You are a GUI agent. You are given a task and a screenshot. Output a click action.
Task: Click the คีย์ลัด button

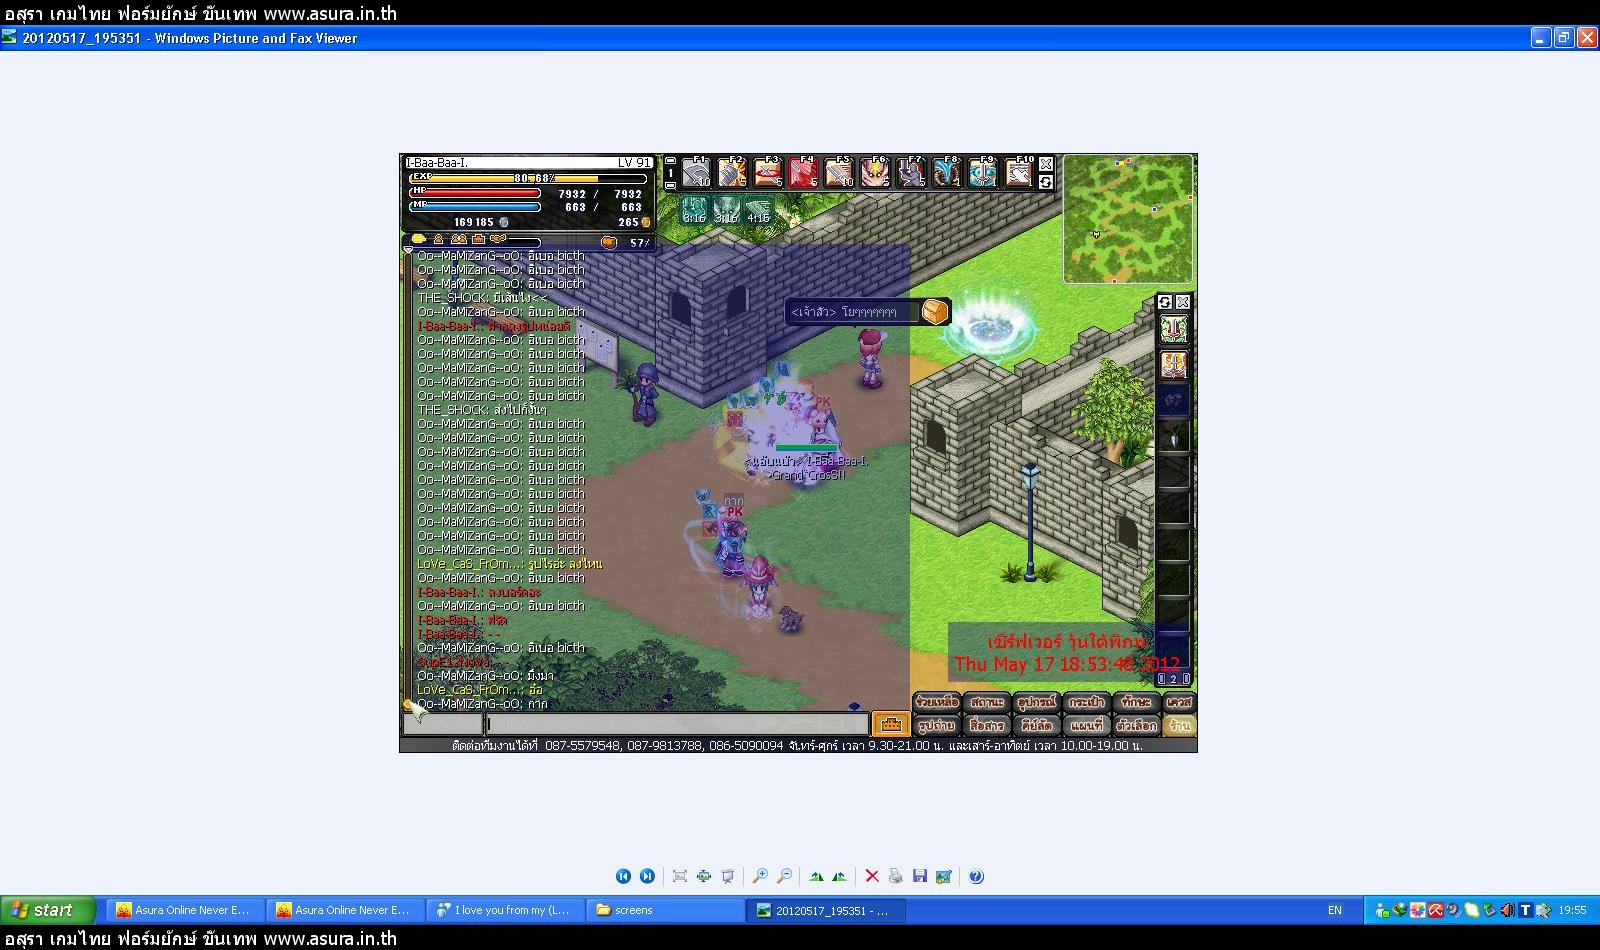[x=1036, y=725]
